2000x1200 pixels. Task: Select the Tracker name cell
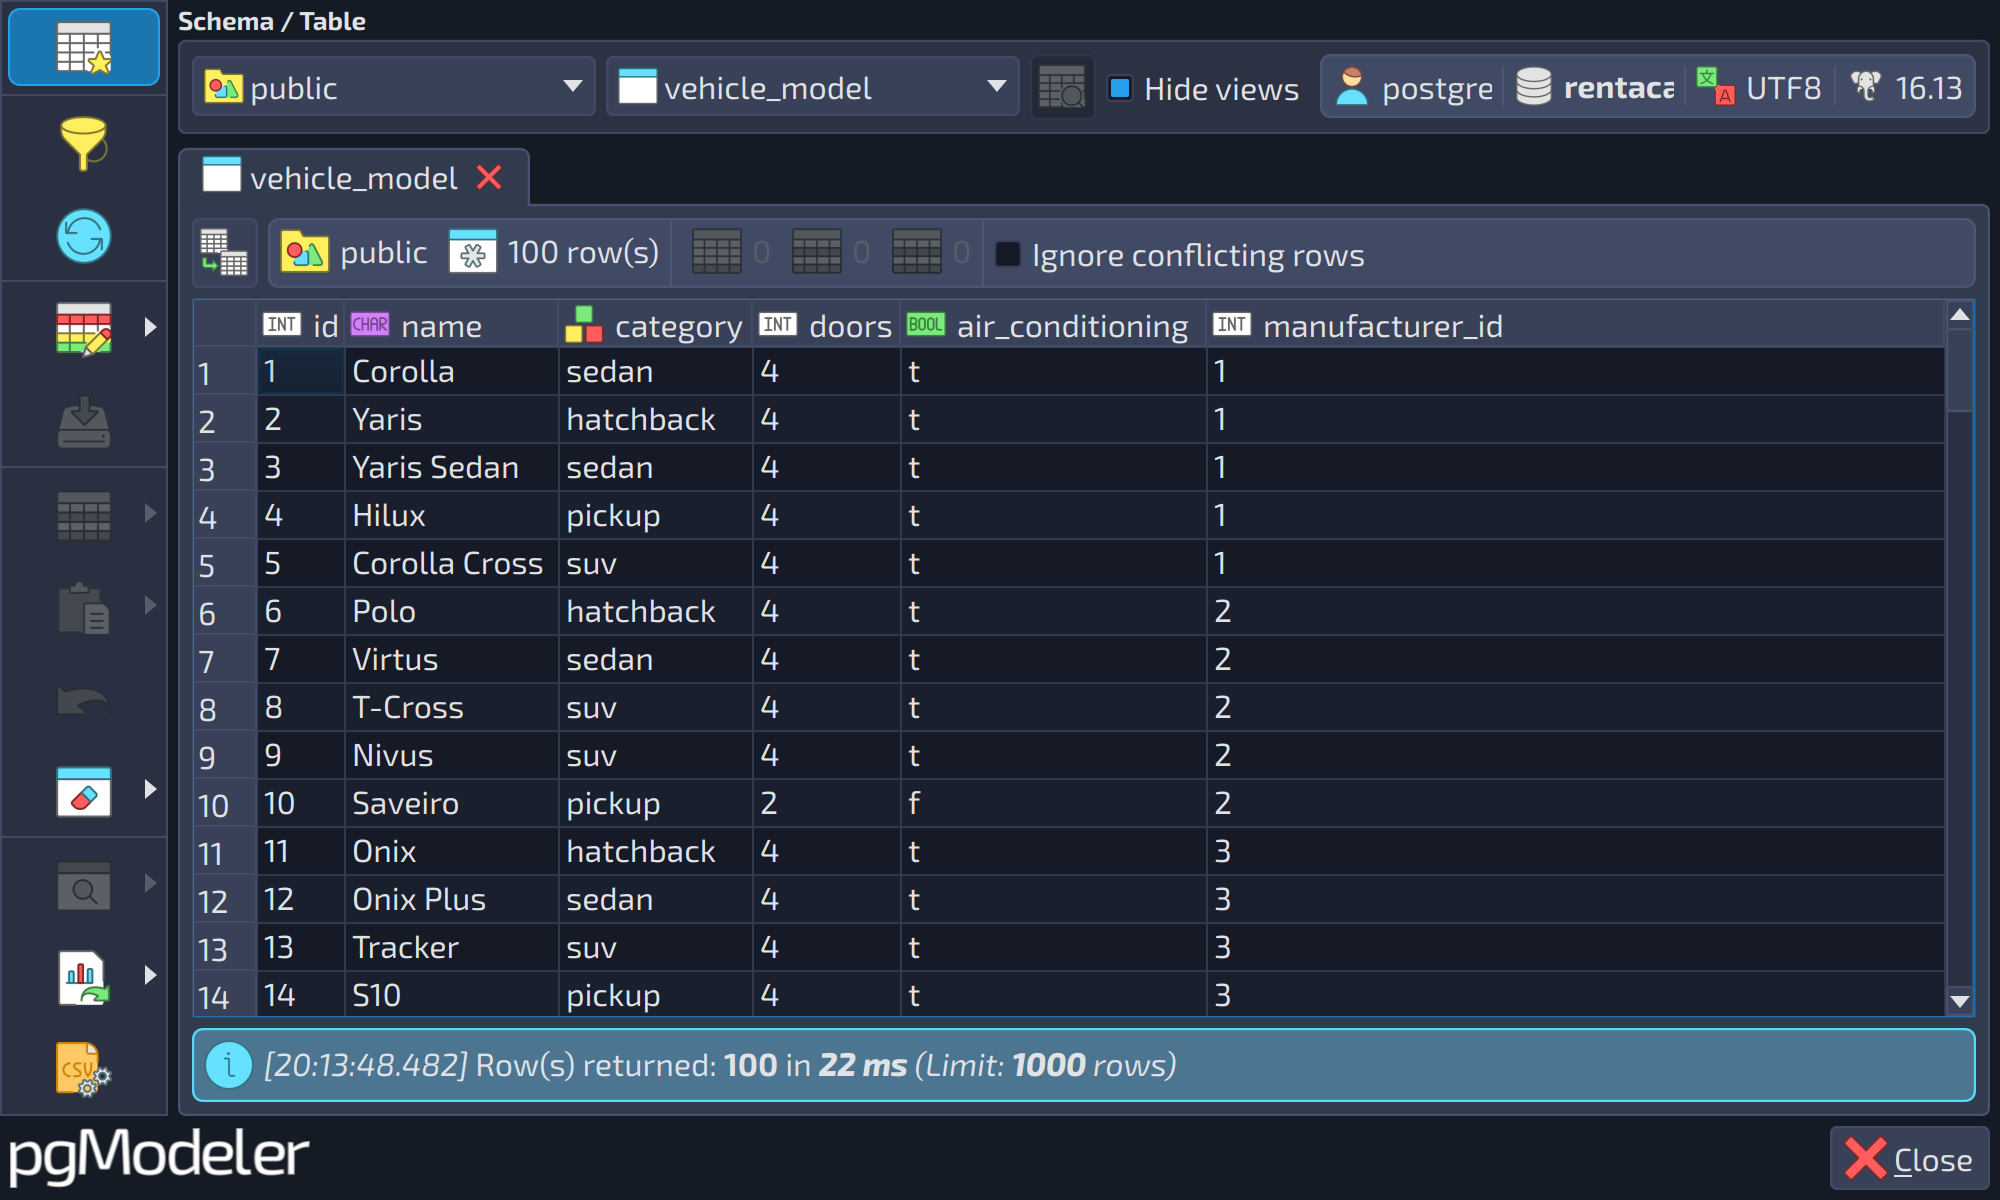click(451, 947)
